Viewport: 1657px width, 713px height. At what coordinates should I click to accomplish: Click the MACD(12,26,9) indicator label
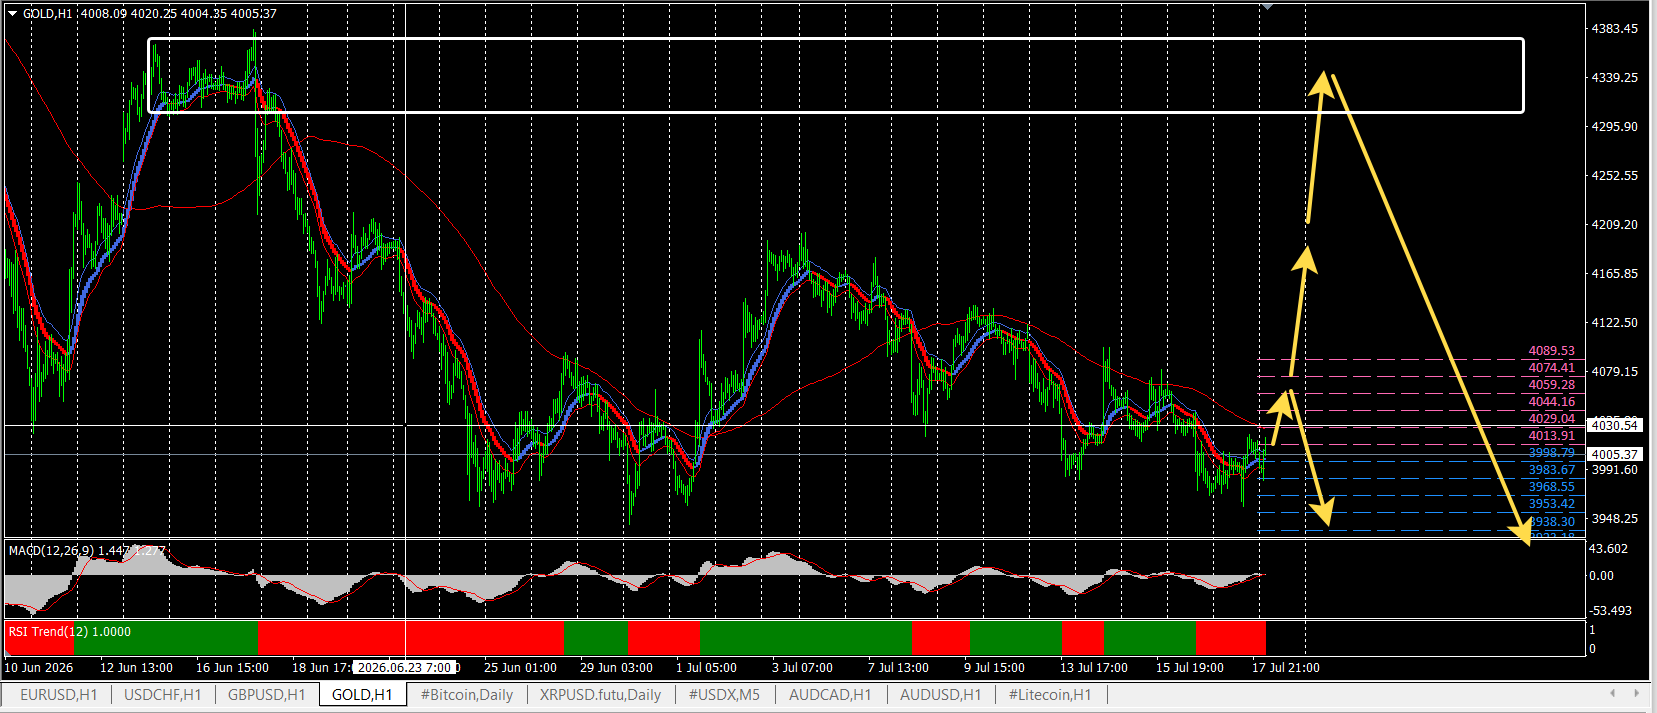click(x=87, y=550)
